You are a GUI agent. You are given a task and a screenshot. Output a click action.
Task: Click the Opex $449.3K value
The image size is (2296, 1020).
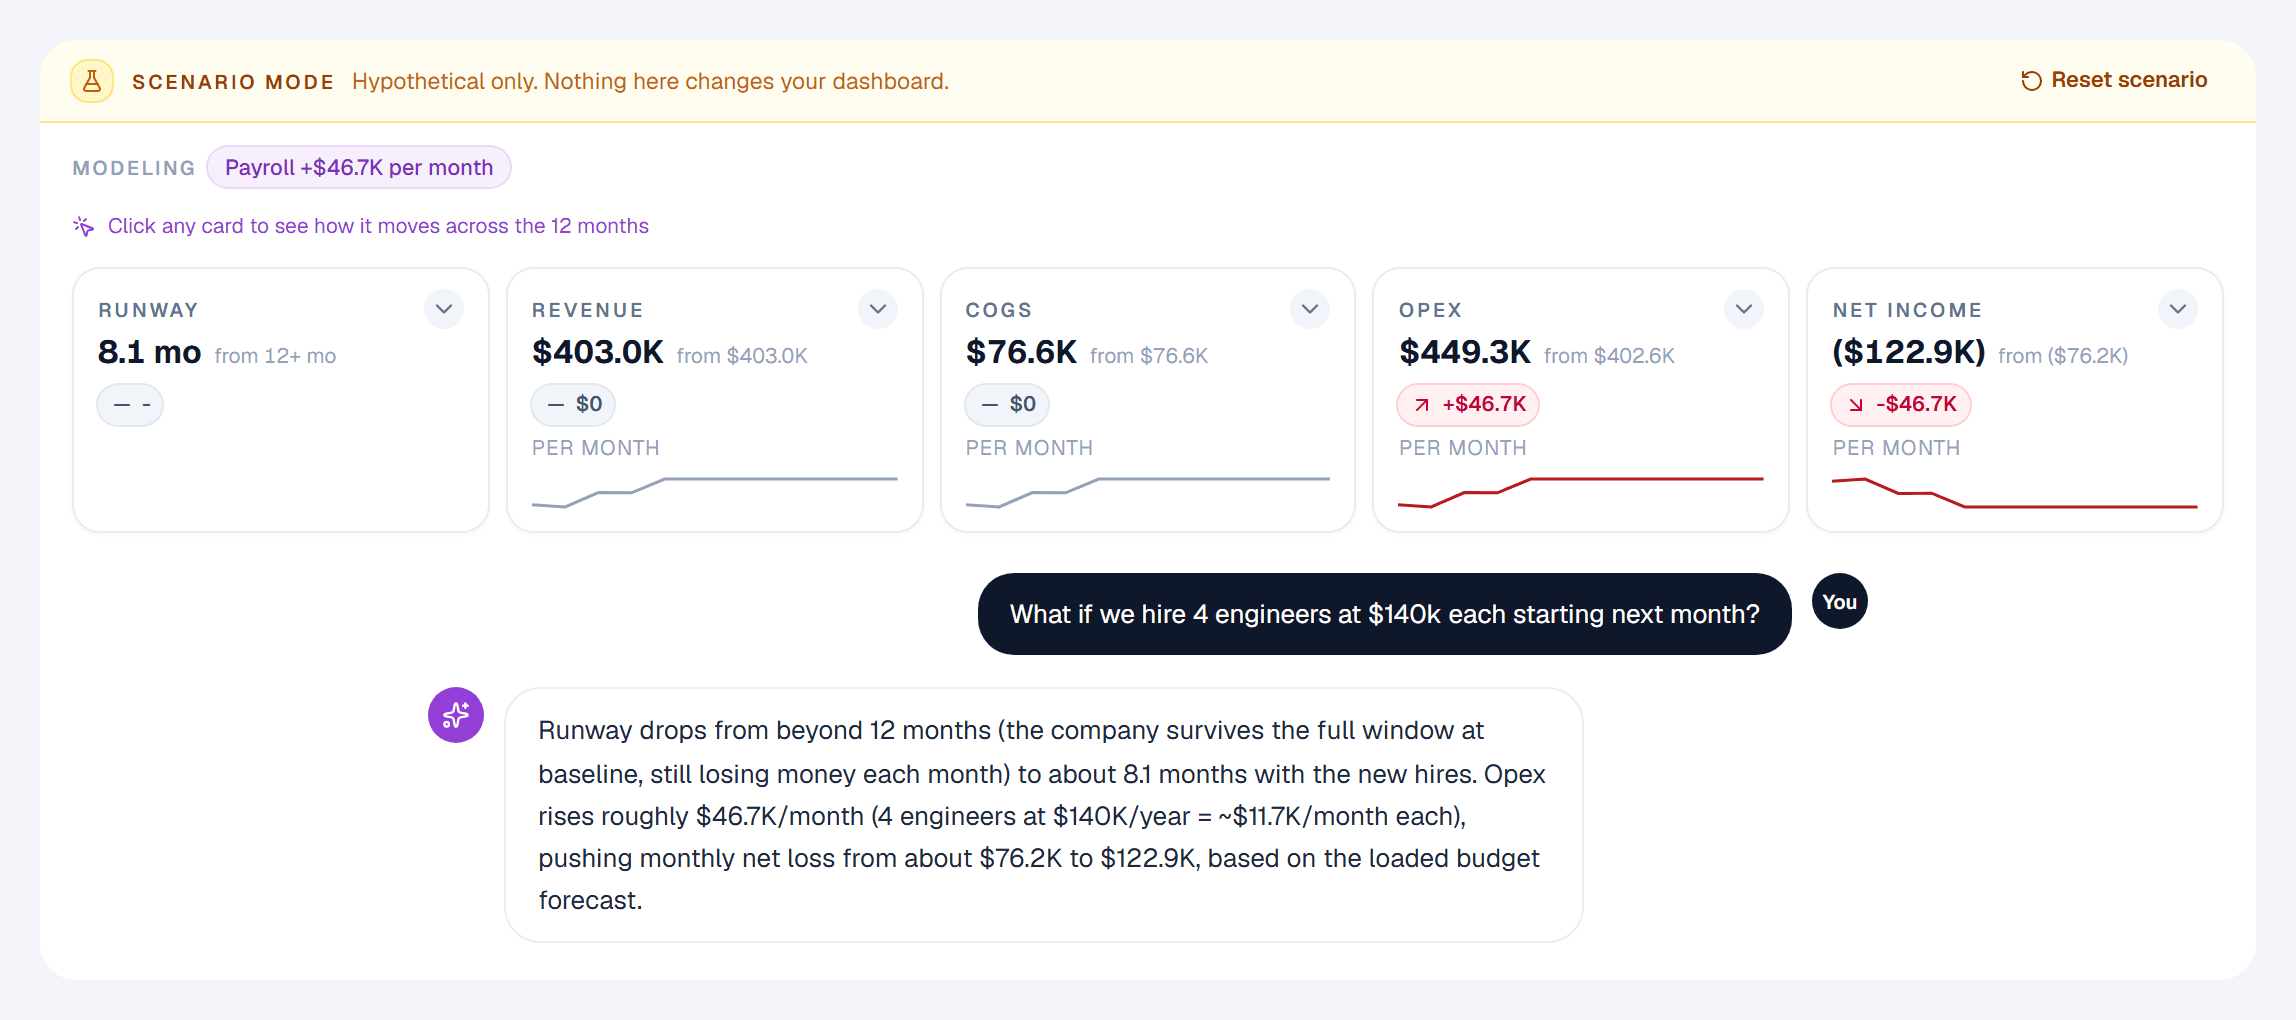[1465, 352]
